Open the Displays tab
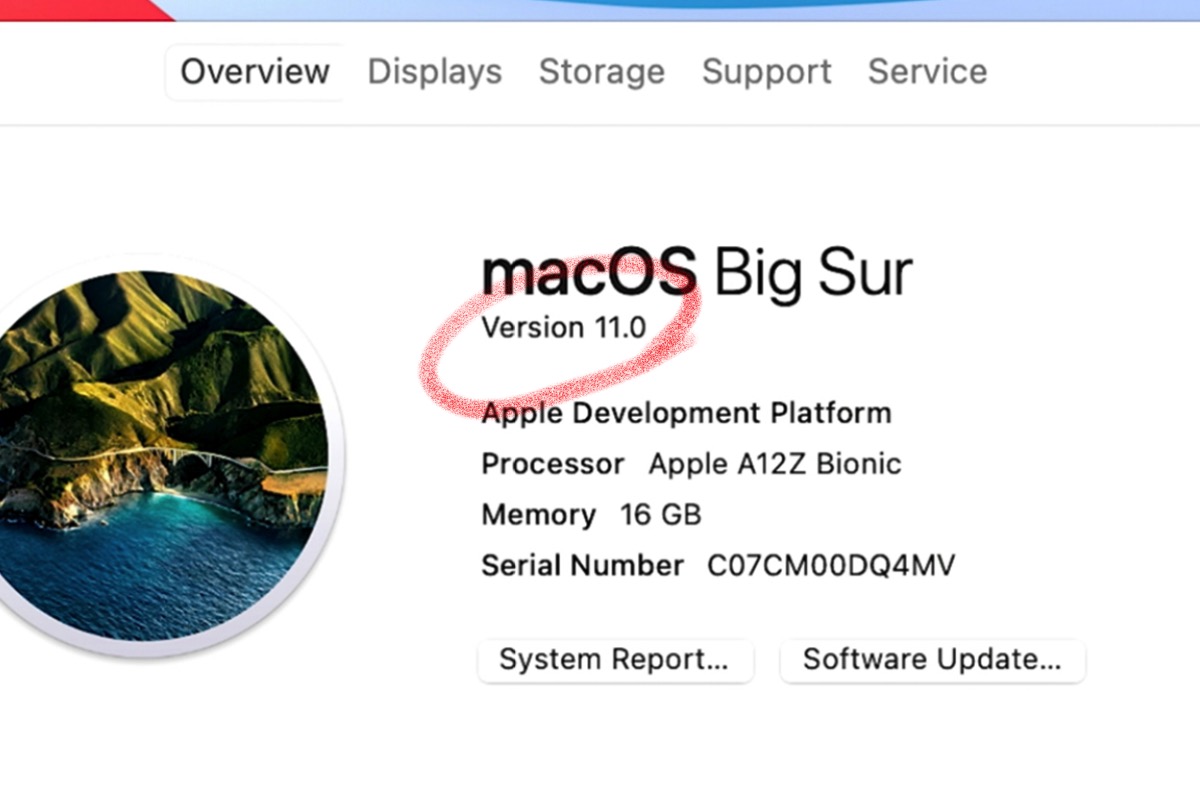 click(435, 72)
